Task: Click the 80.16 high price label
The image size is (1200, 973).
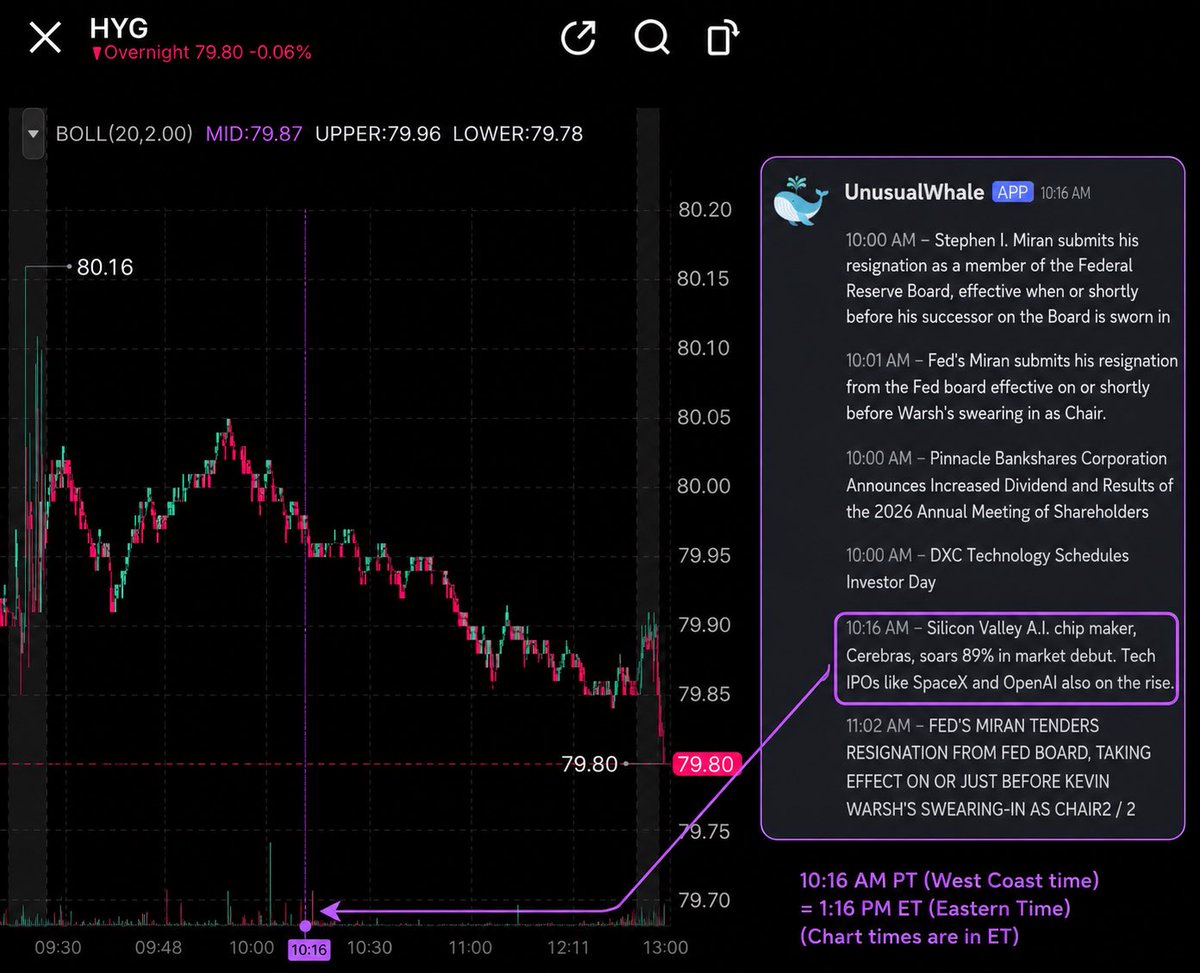Action: point(104,267)
